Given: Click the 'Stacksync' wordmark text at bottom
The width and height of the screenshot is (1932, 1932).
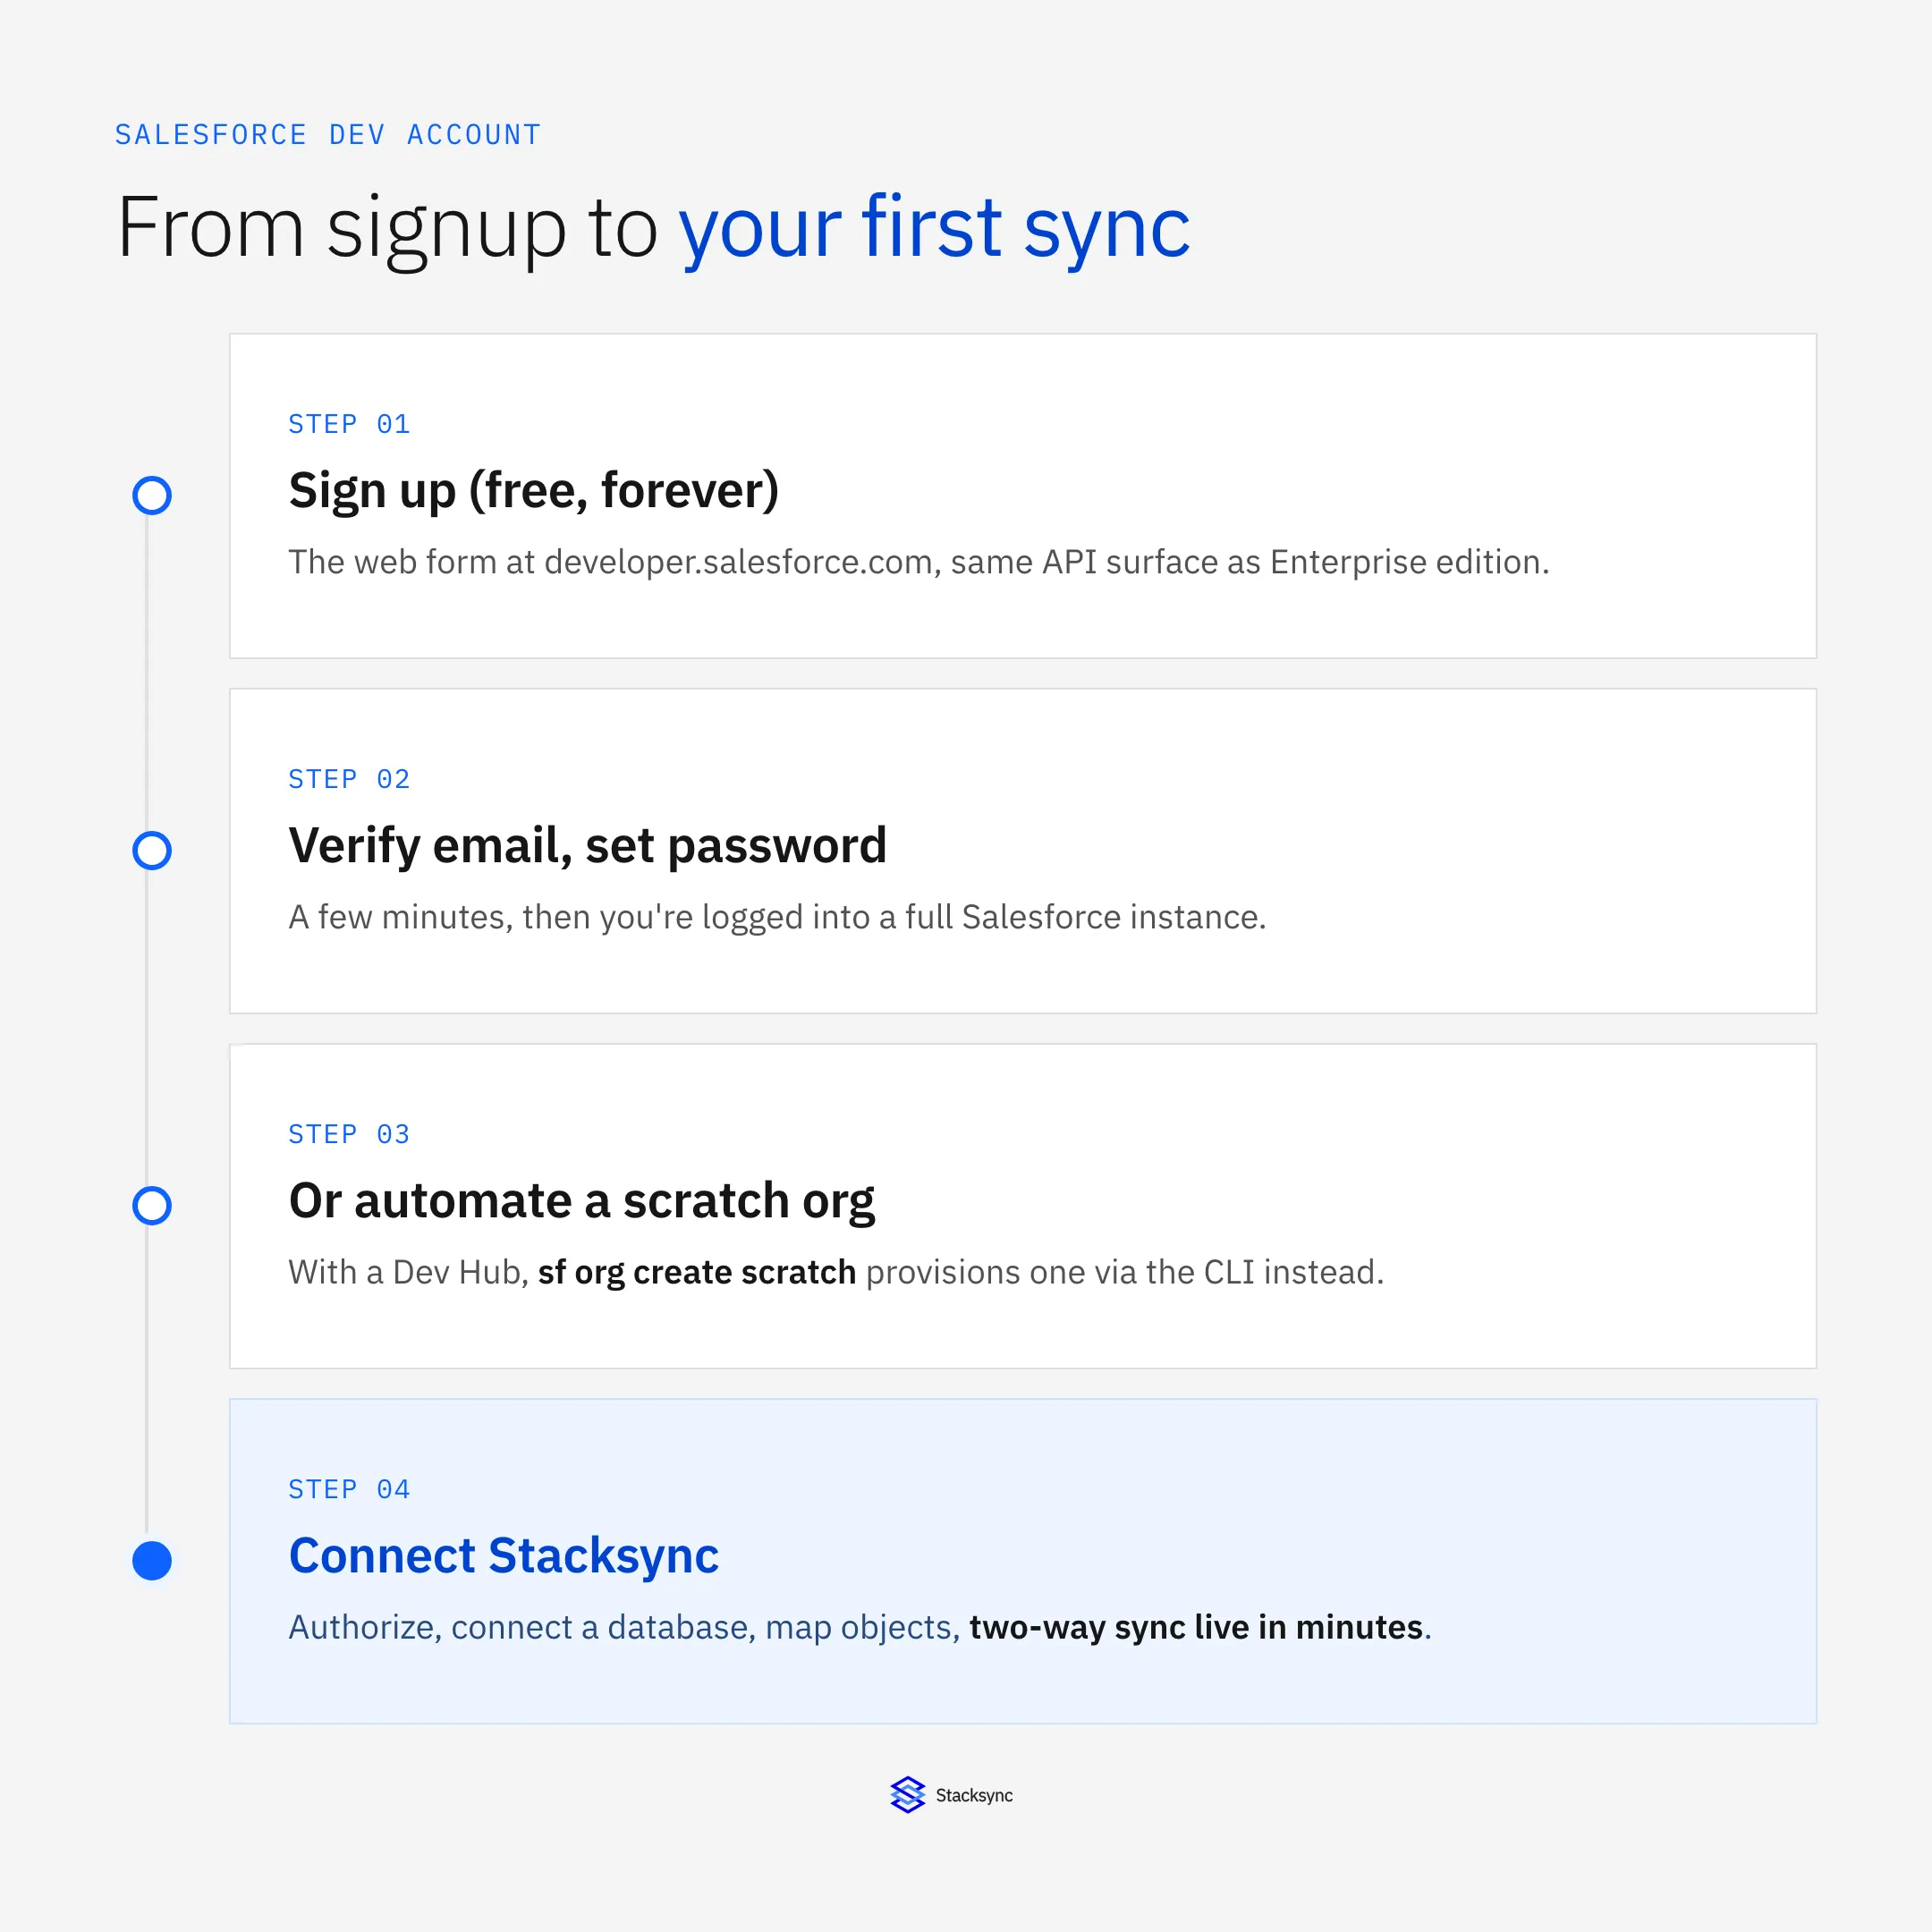Looking at the screenshot, I should click(x=974, y=1796).
